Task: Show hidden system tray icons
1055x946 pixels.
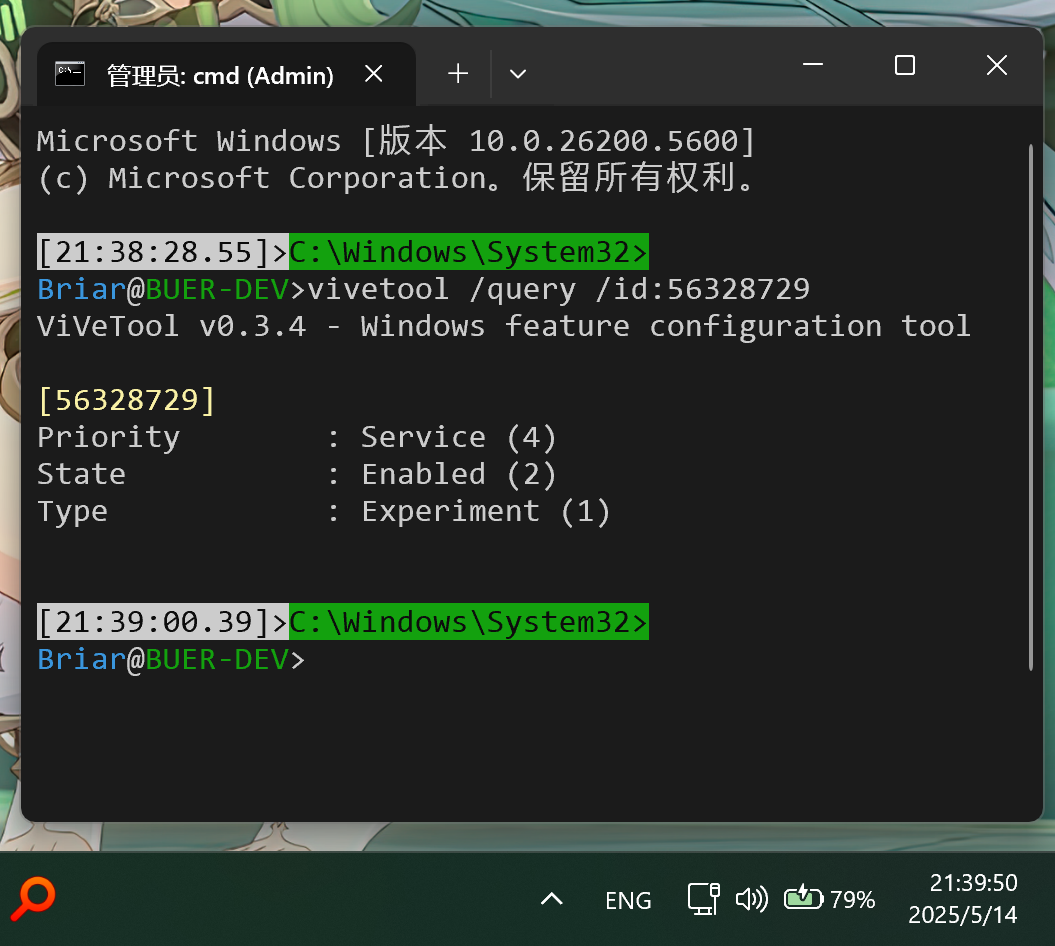Action: point(551,899)
